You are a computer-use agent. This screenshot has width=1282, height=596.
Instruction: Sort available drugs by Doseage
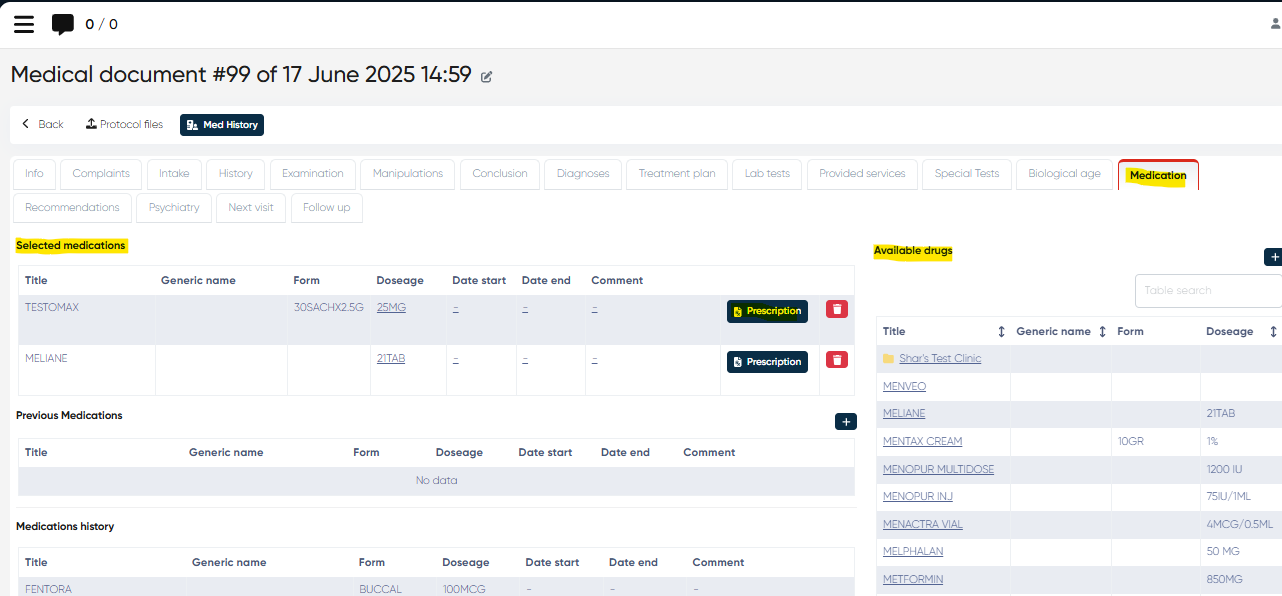pyautogui.click(x=1273, y=332)
